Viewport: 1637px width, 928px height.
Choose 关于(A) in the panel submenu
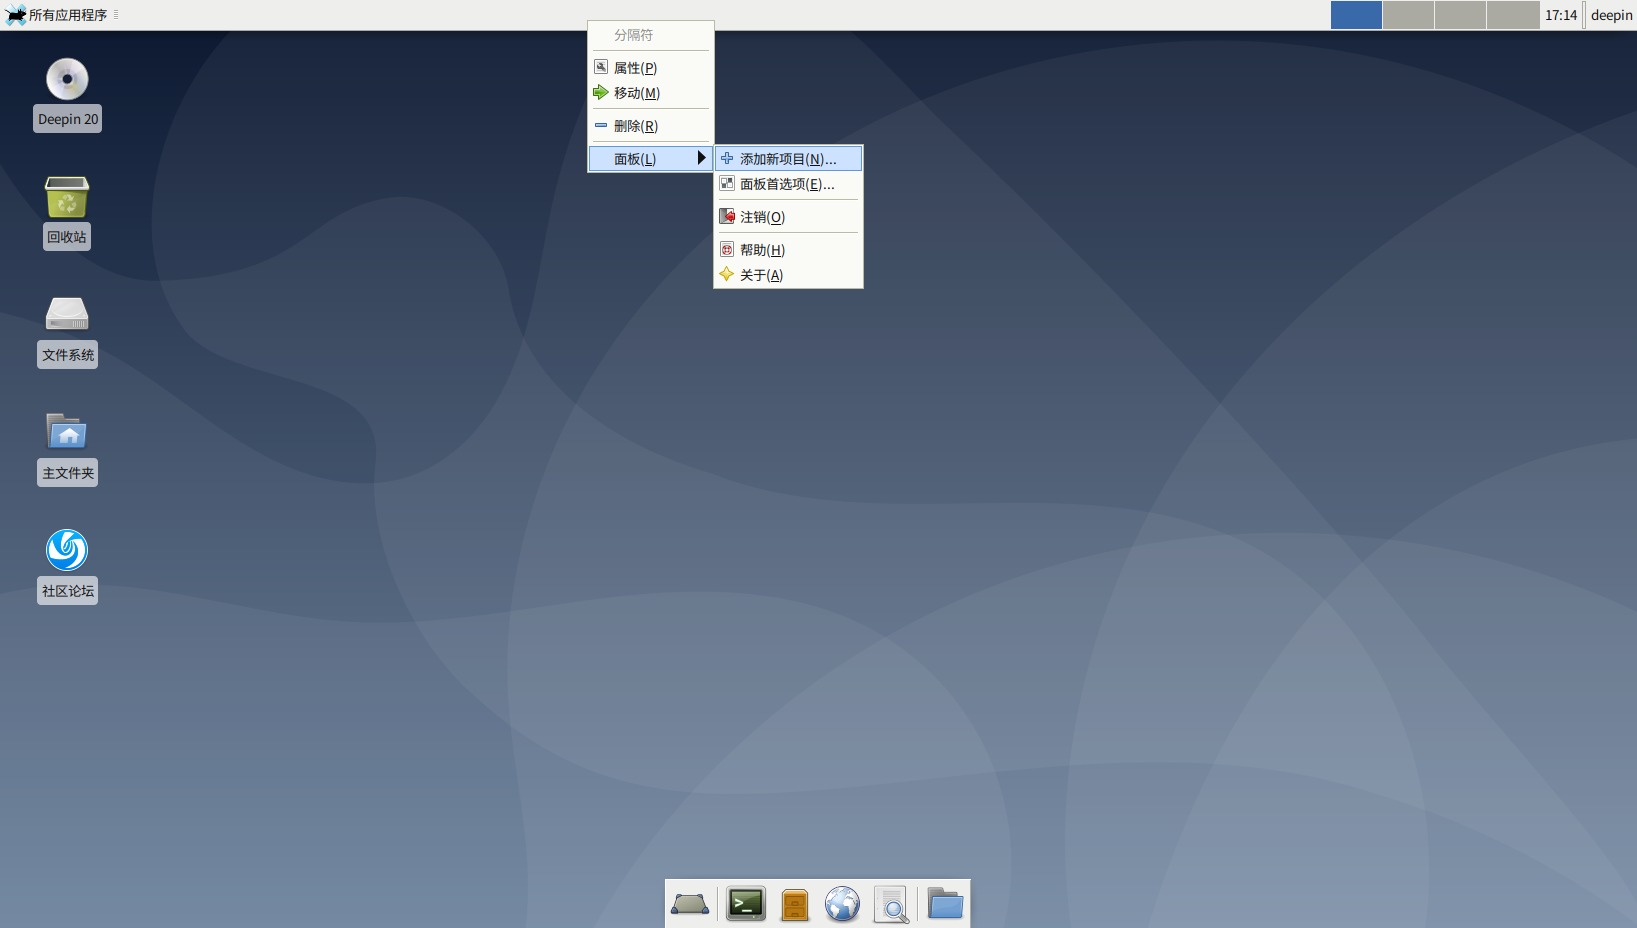[788, 275]
